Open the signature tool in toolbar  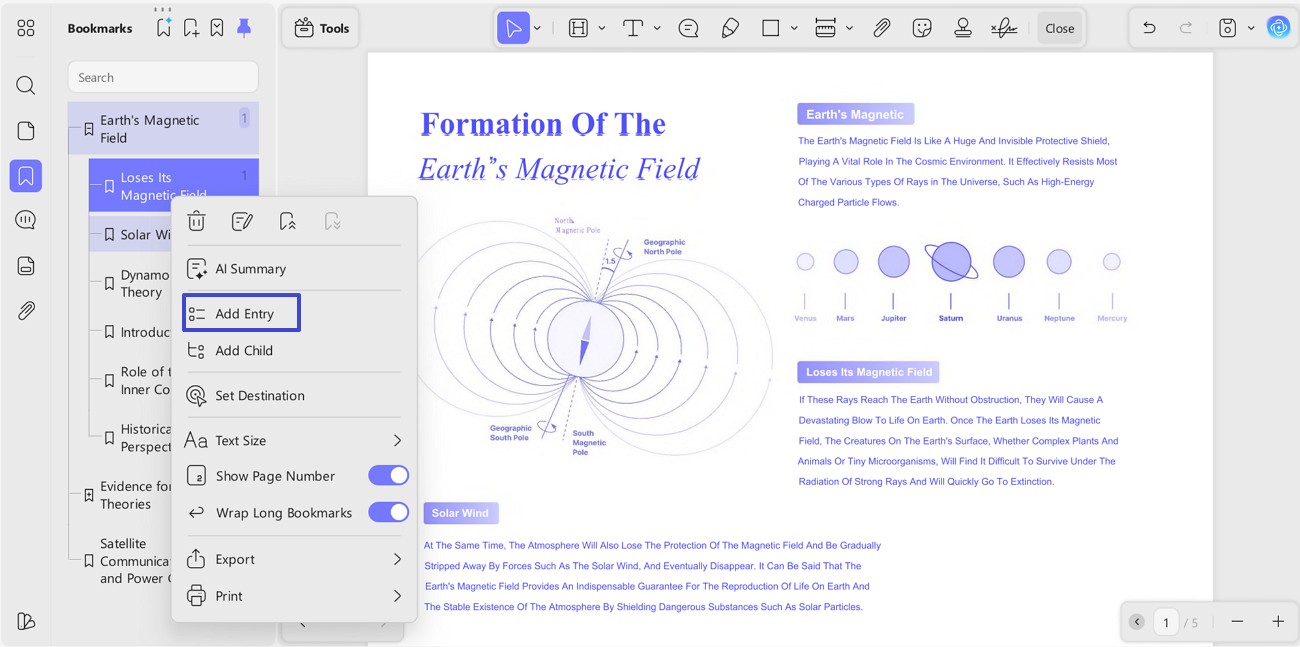point(1004,28)
